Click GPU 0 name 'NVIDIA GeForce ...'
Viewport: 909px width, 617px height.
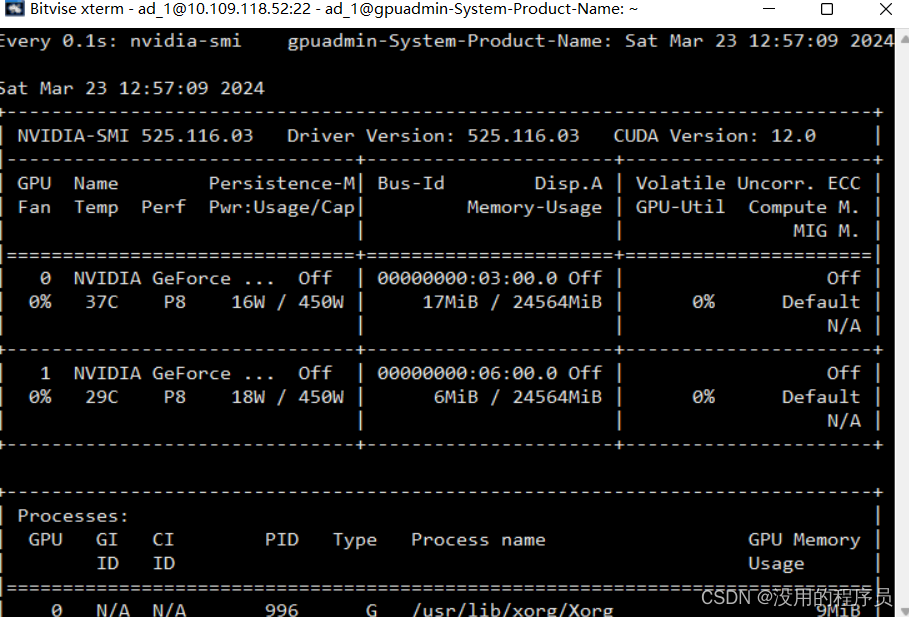coord(174,278)
